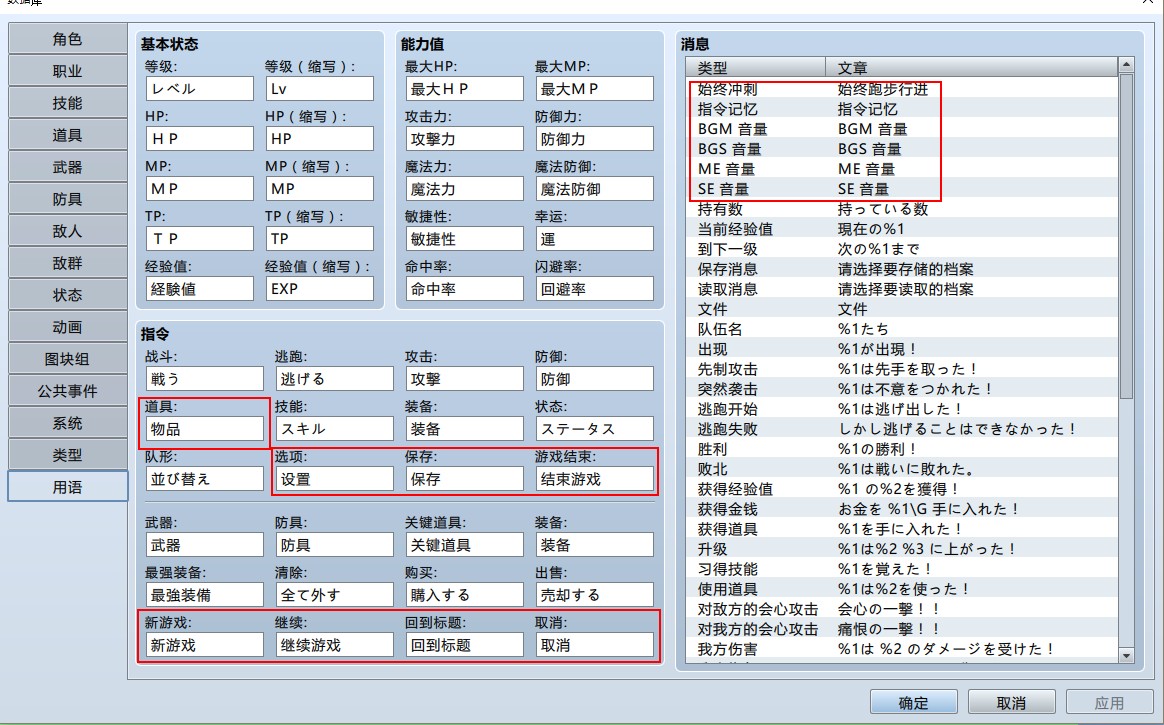Click the 取消 button beside 确定
Screen dimensions: 1164x725
(1011, 702)
